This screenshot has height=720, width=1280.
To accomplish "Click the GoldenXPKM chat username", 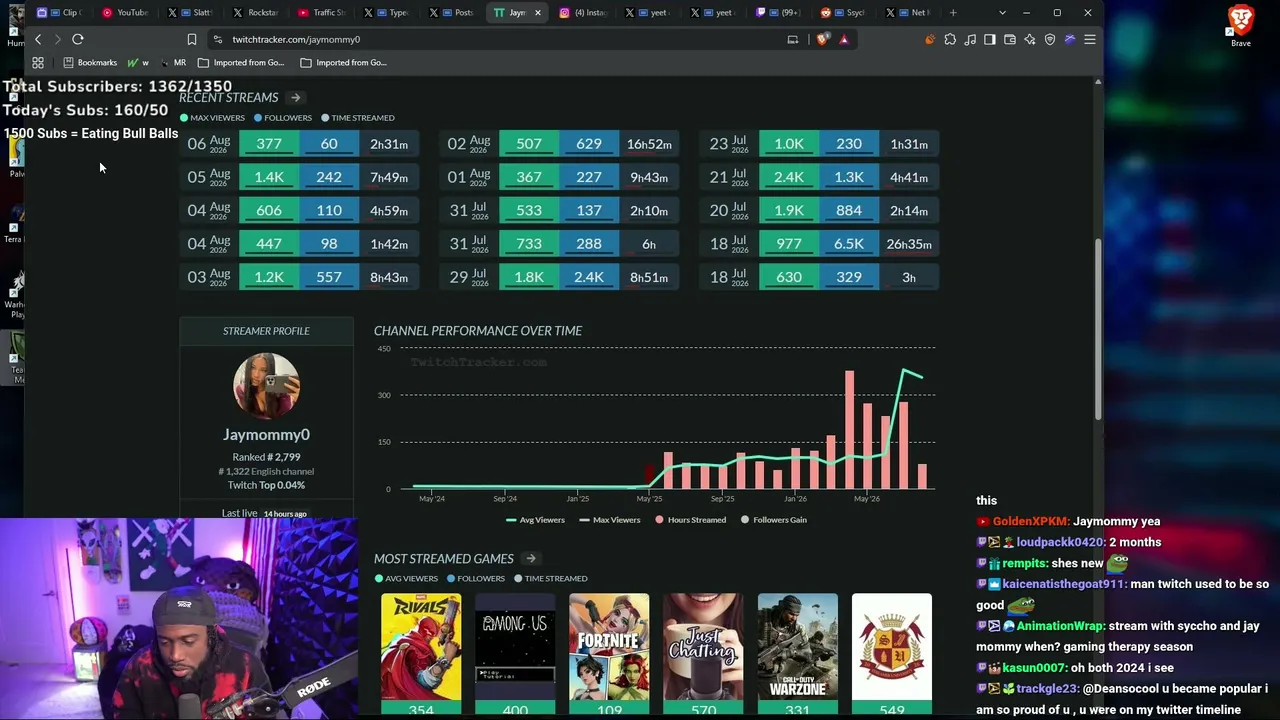I will [1030, 521].
